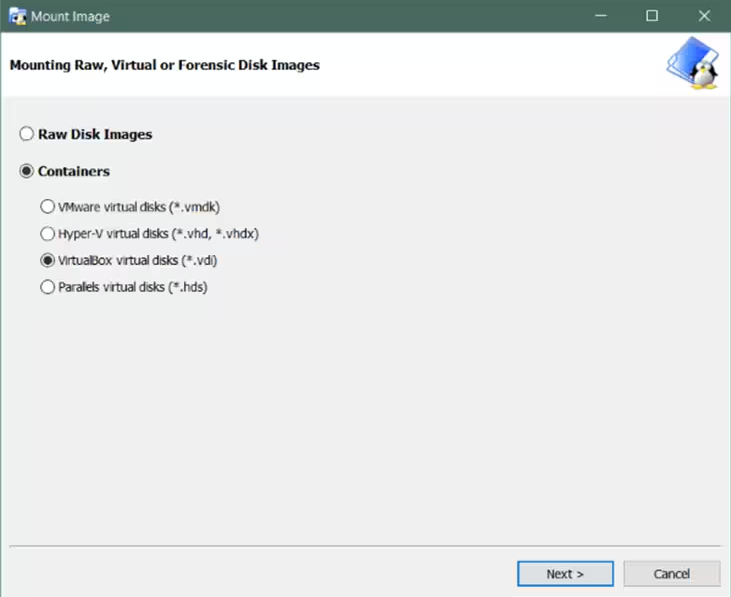Screen dimensions: 731x597
Task: Maximize the Mount Image window
Action: tap(652, 16)
